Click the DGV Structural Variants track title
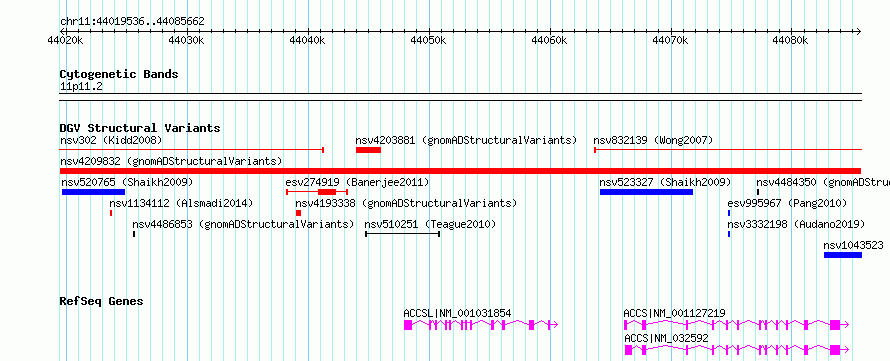The image size is (890, 361). [x=140, y=128]
